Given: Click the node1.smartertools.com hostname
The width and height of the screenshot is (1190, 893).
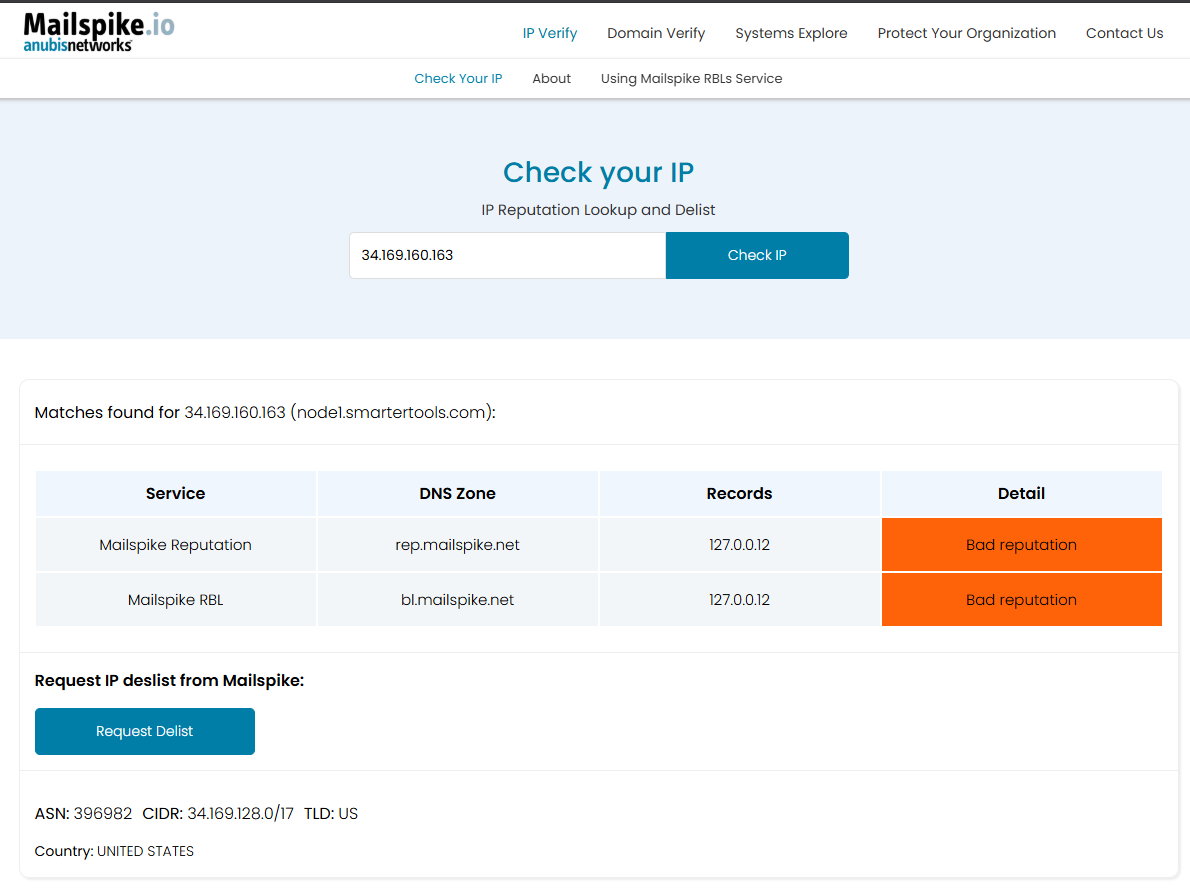Looking at the screenshot, I should 391,412.
